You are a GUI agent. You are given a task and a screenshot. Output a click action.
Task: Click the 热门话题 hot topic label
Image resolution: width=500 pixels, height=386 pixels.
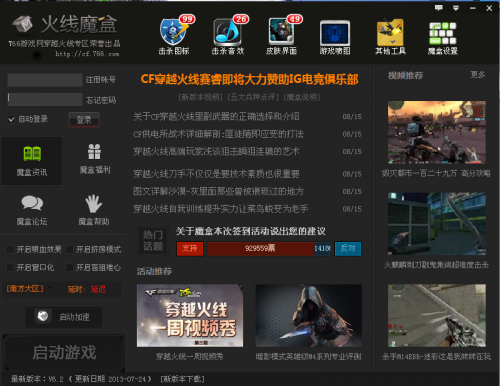153,240
